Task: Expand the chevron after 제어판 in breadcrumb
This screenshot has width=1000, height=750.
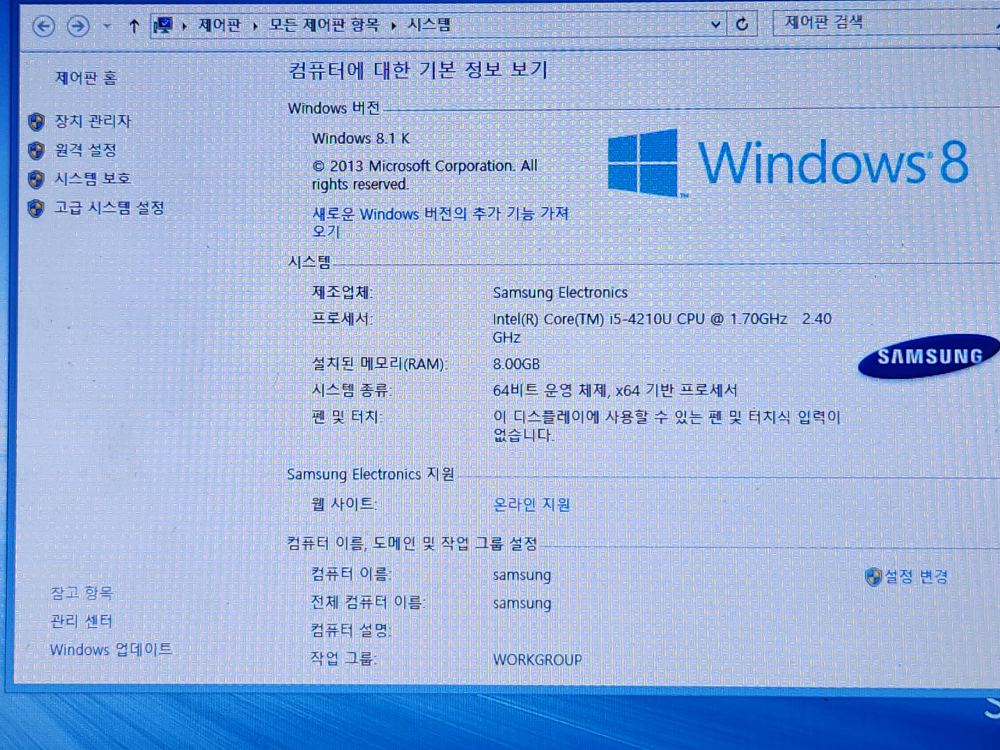Action: 255,26
